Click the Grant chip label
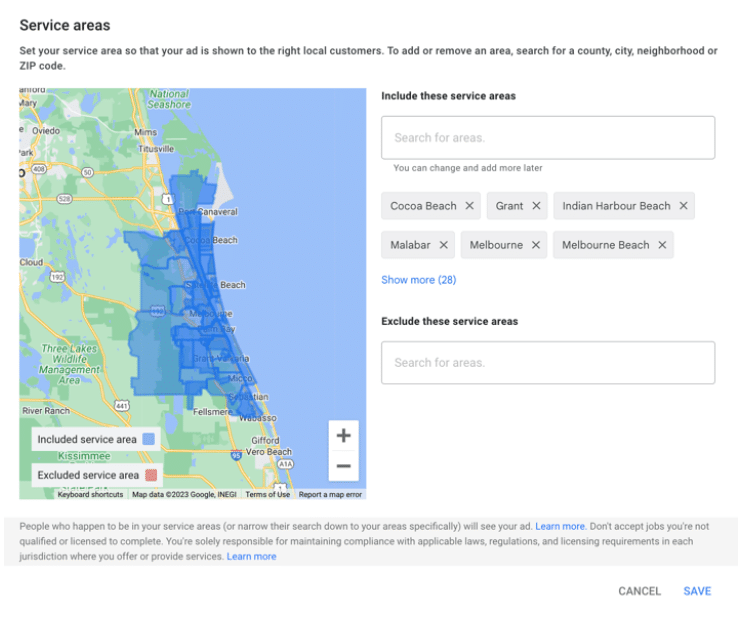This screenshot has height=620, width=756. pyautogui.click(x=509, y=206)
